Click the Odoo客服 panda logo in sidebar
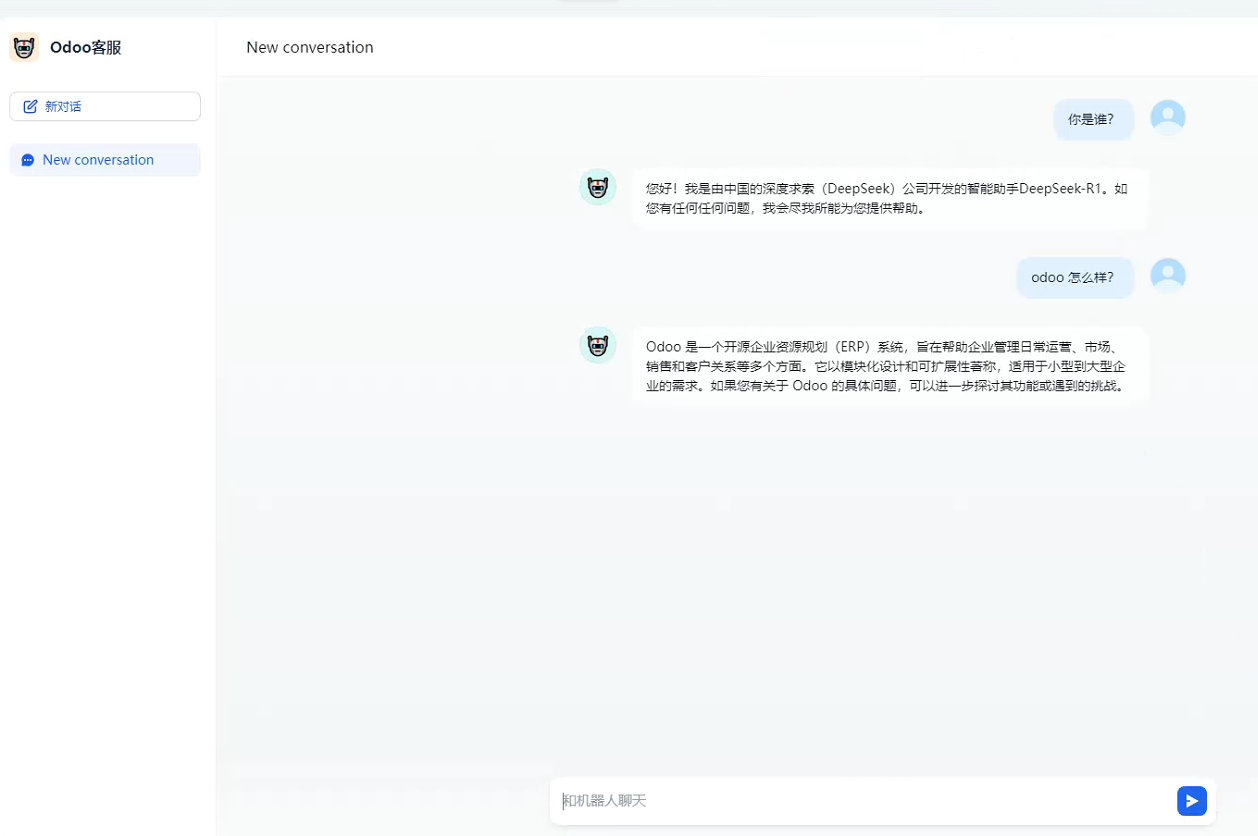This screenshot has width=1258, height=836. (x=24, y=47)
